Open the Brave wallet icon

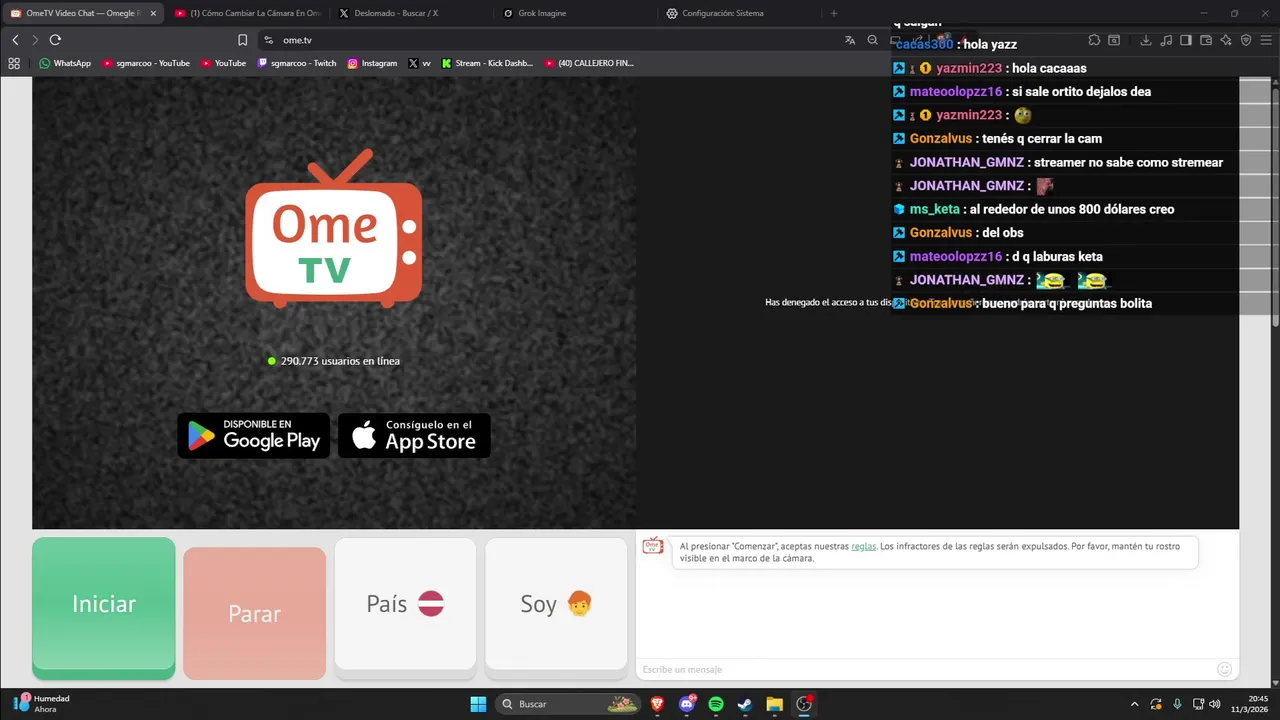[x=1206, y=40]
